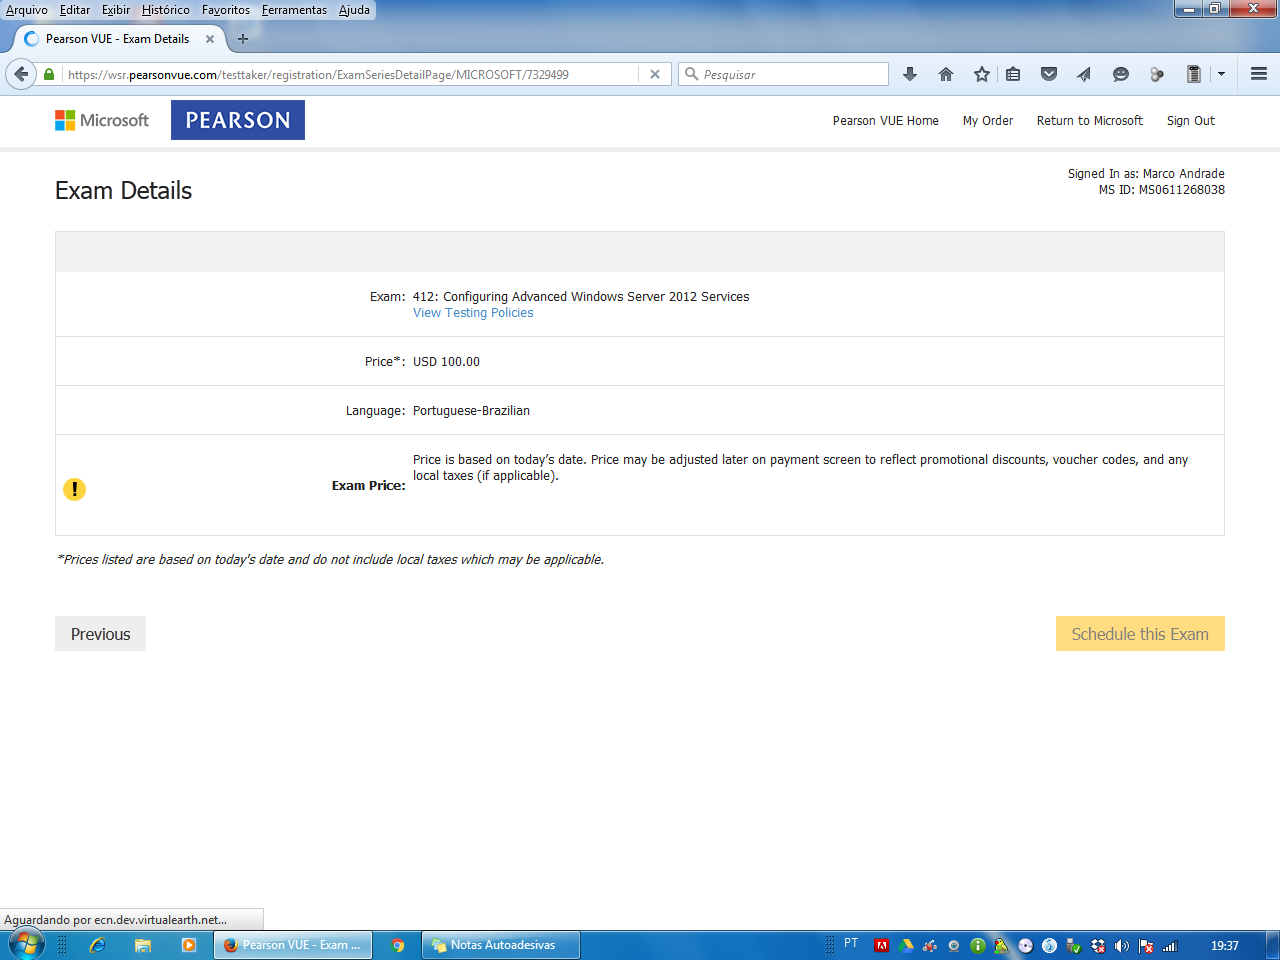This screenshot has height=960, width=1280.
Task: Bookmark this page with the star icon
Action: click(x=982, y=74)
